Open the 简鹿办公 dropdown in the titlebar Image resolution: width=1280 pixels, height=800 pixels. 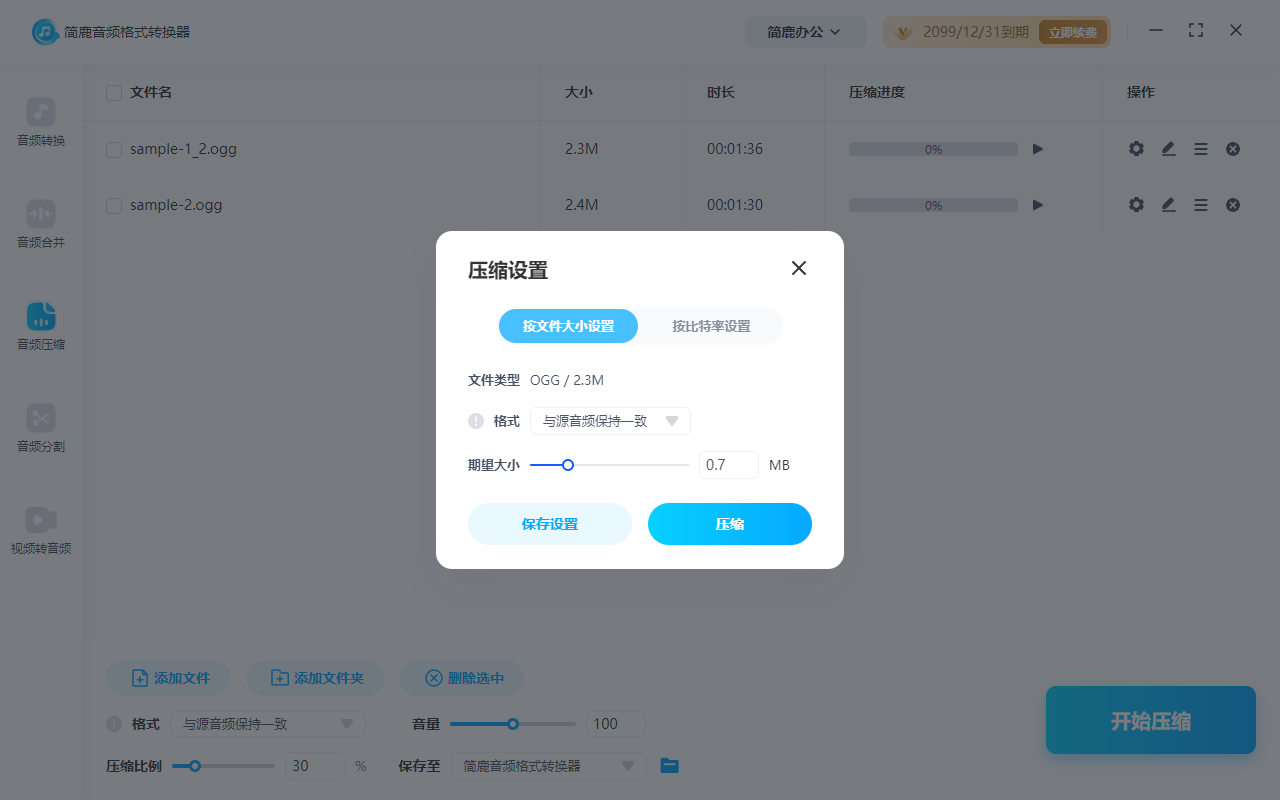coord(806,31)
